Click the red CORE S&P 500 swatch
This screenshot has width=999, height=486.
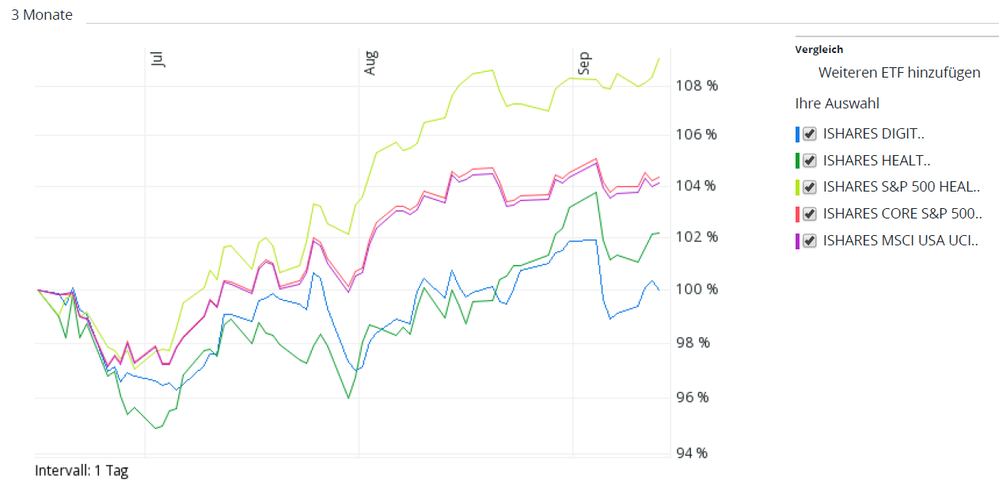point(797,214)
